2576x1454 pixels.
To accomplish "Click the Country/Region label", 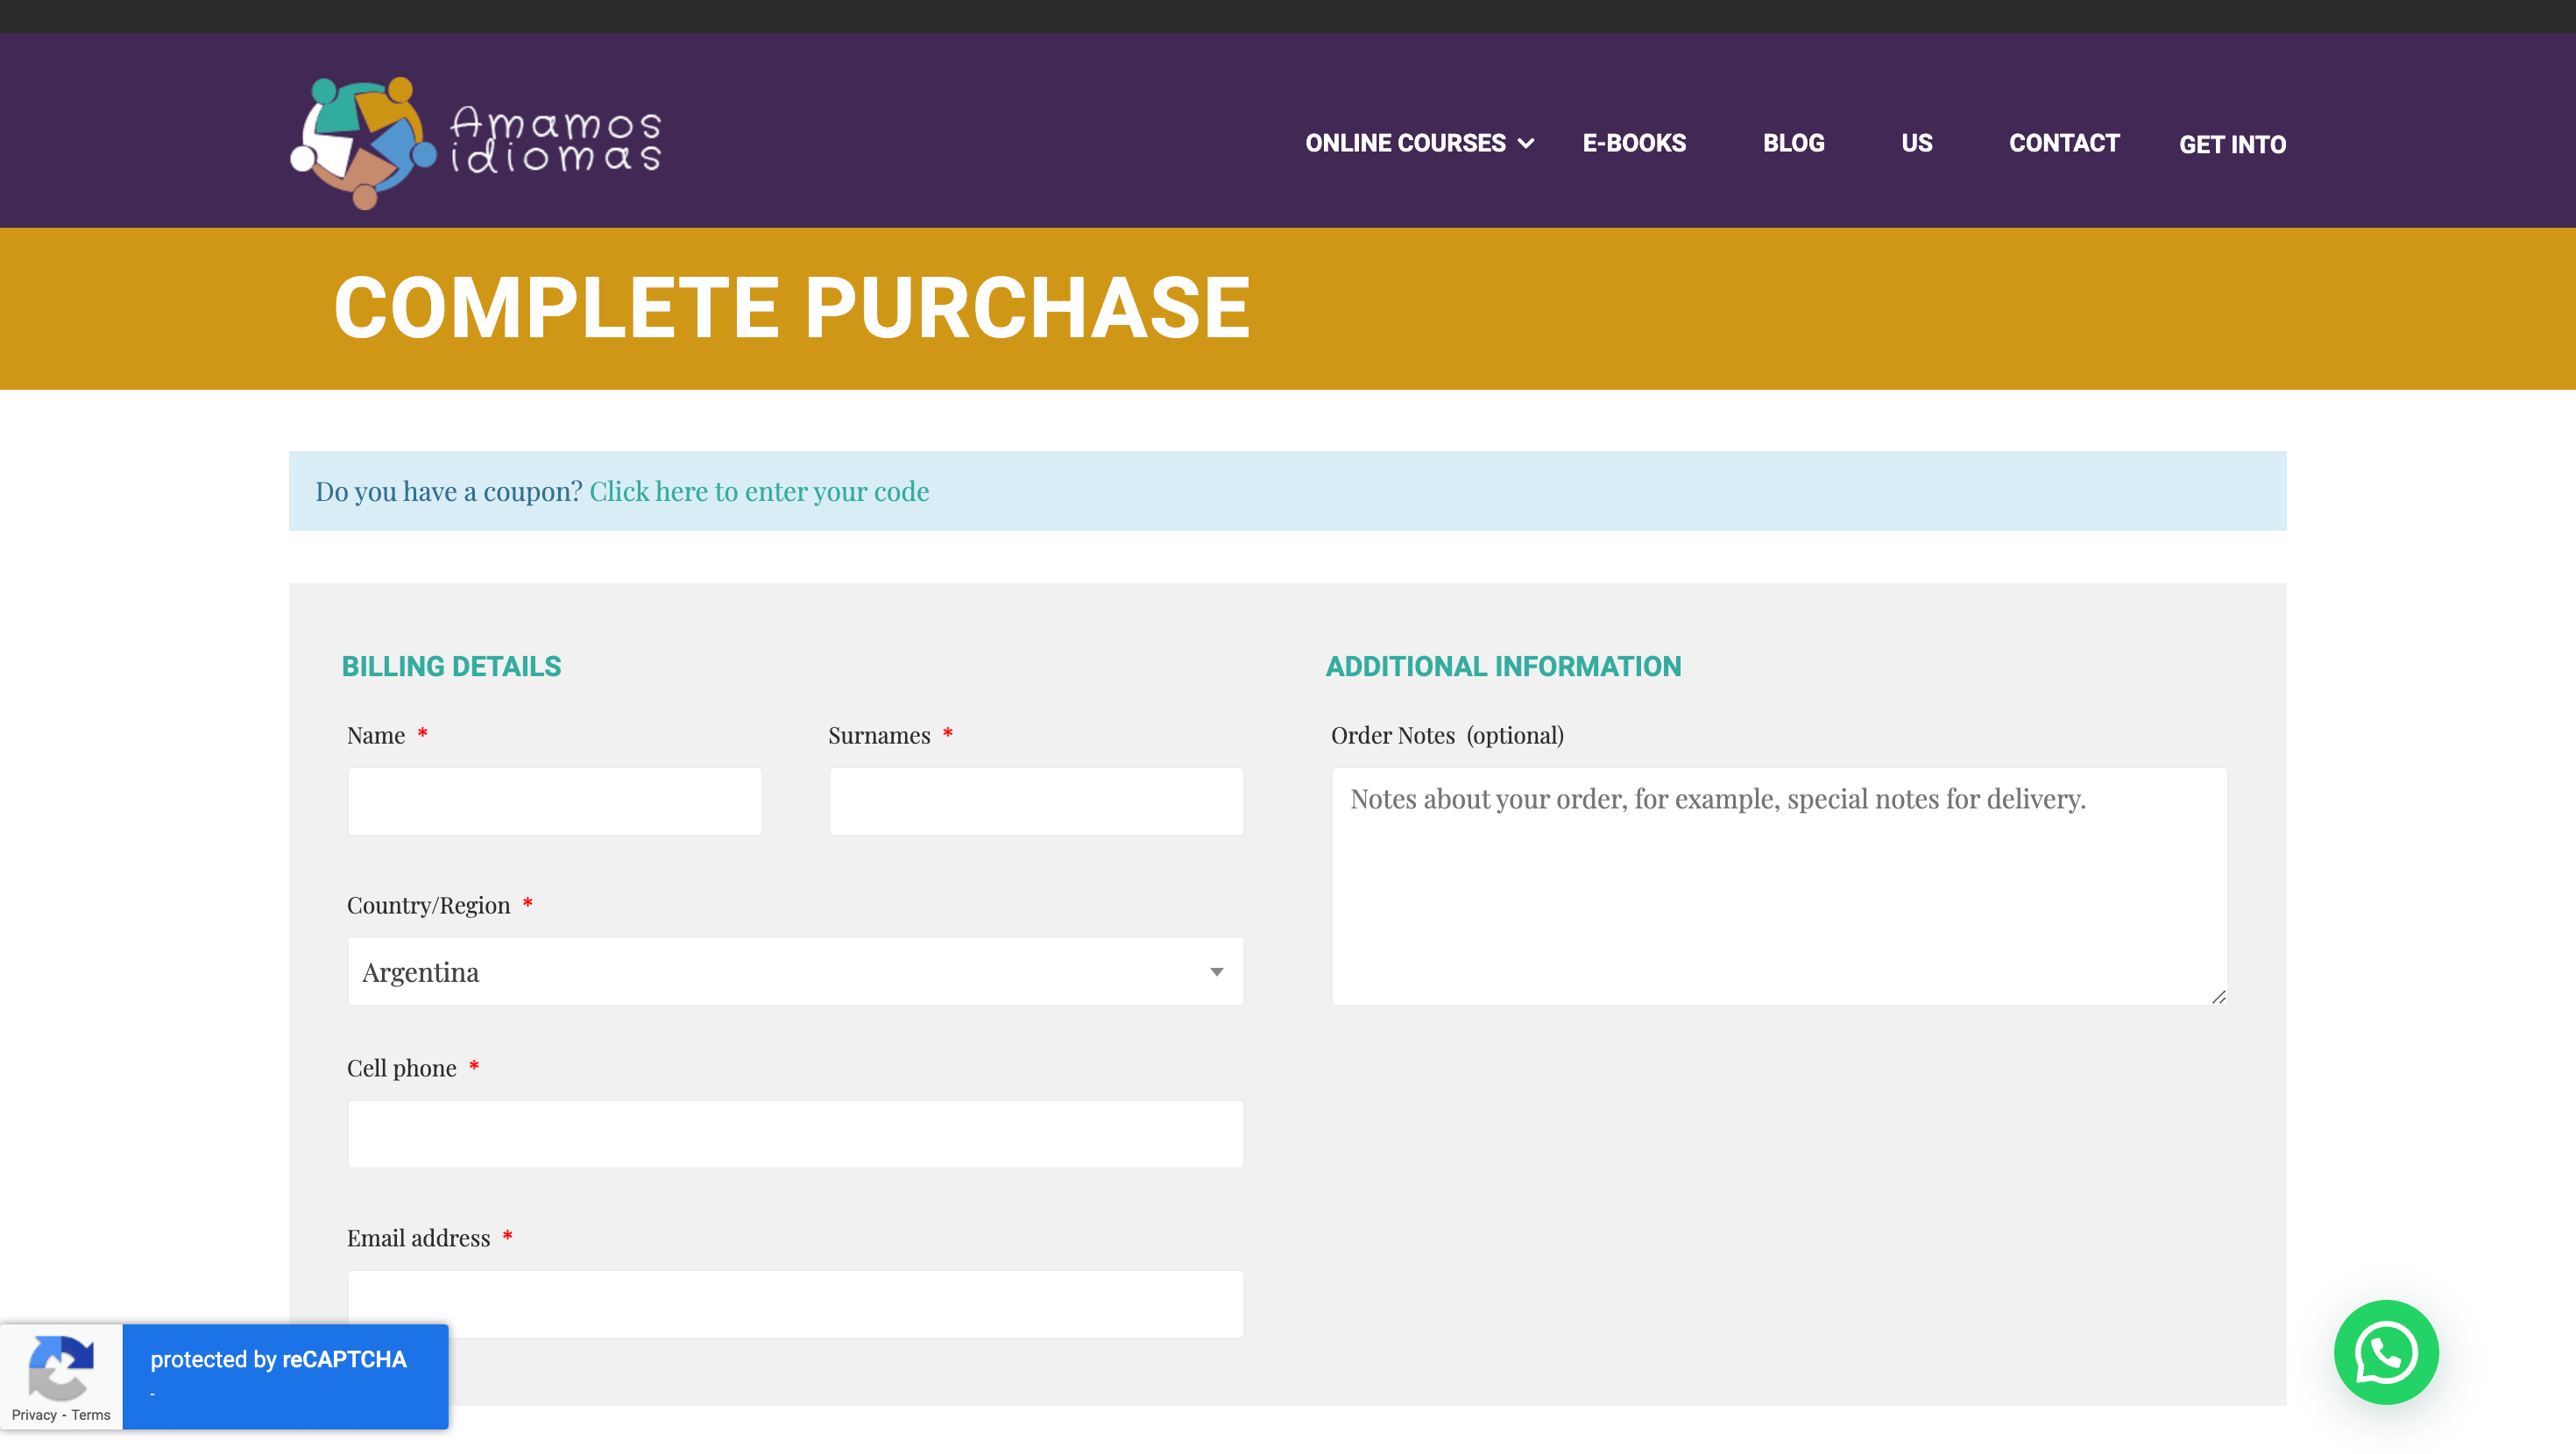I will [428, 905].
